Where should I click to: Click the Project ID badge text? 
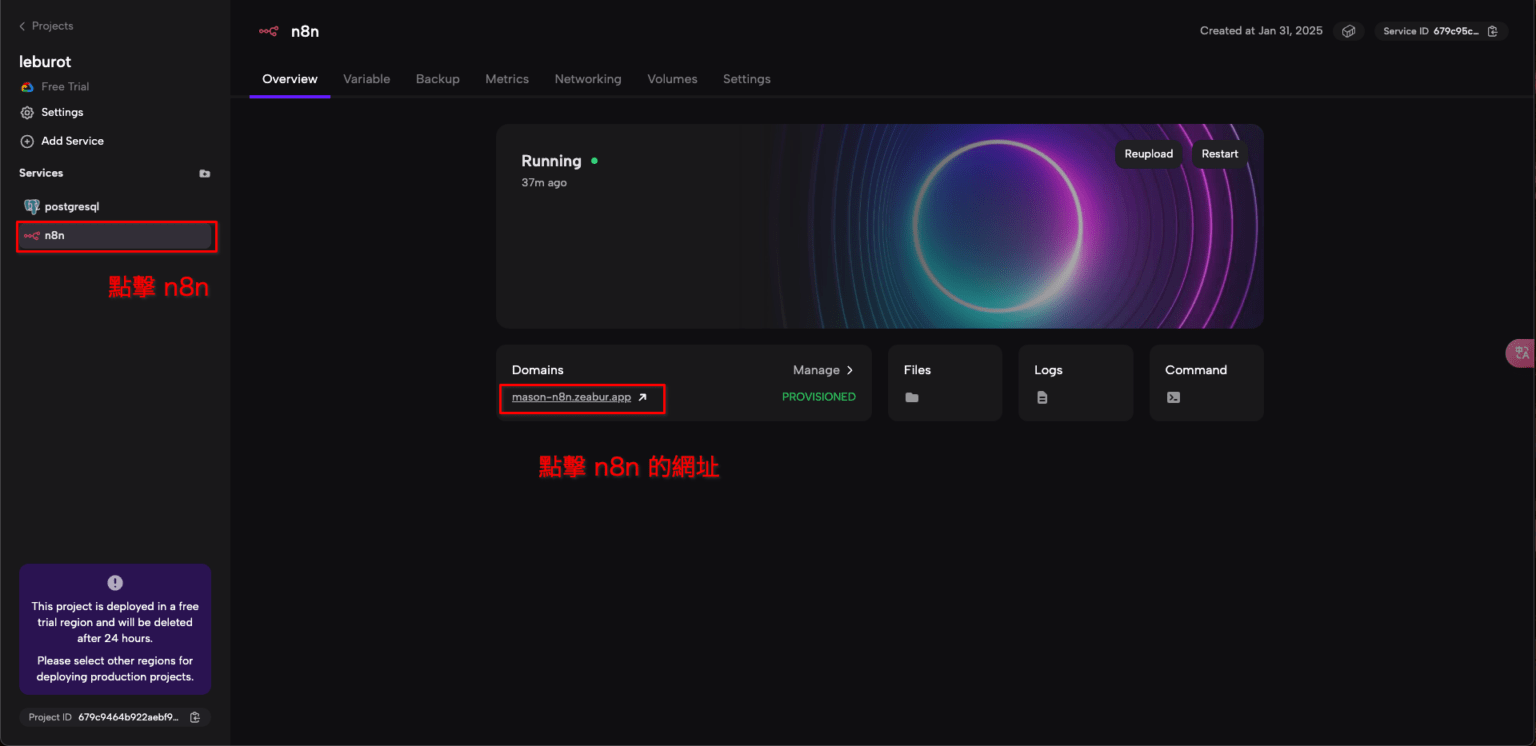105,717
